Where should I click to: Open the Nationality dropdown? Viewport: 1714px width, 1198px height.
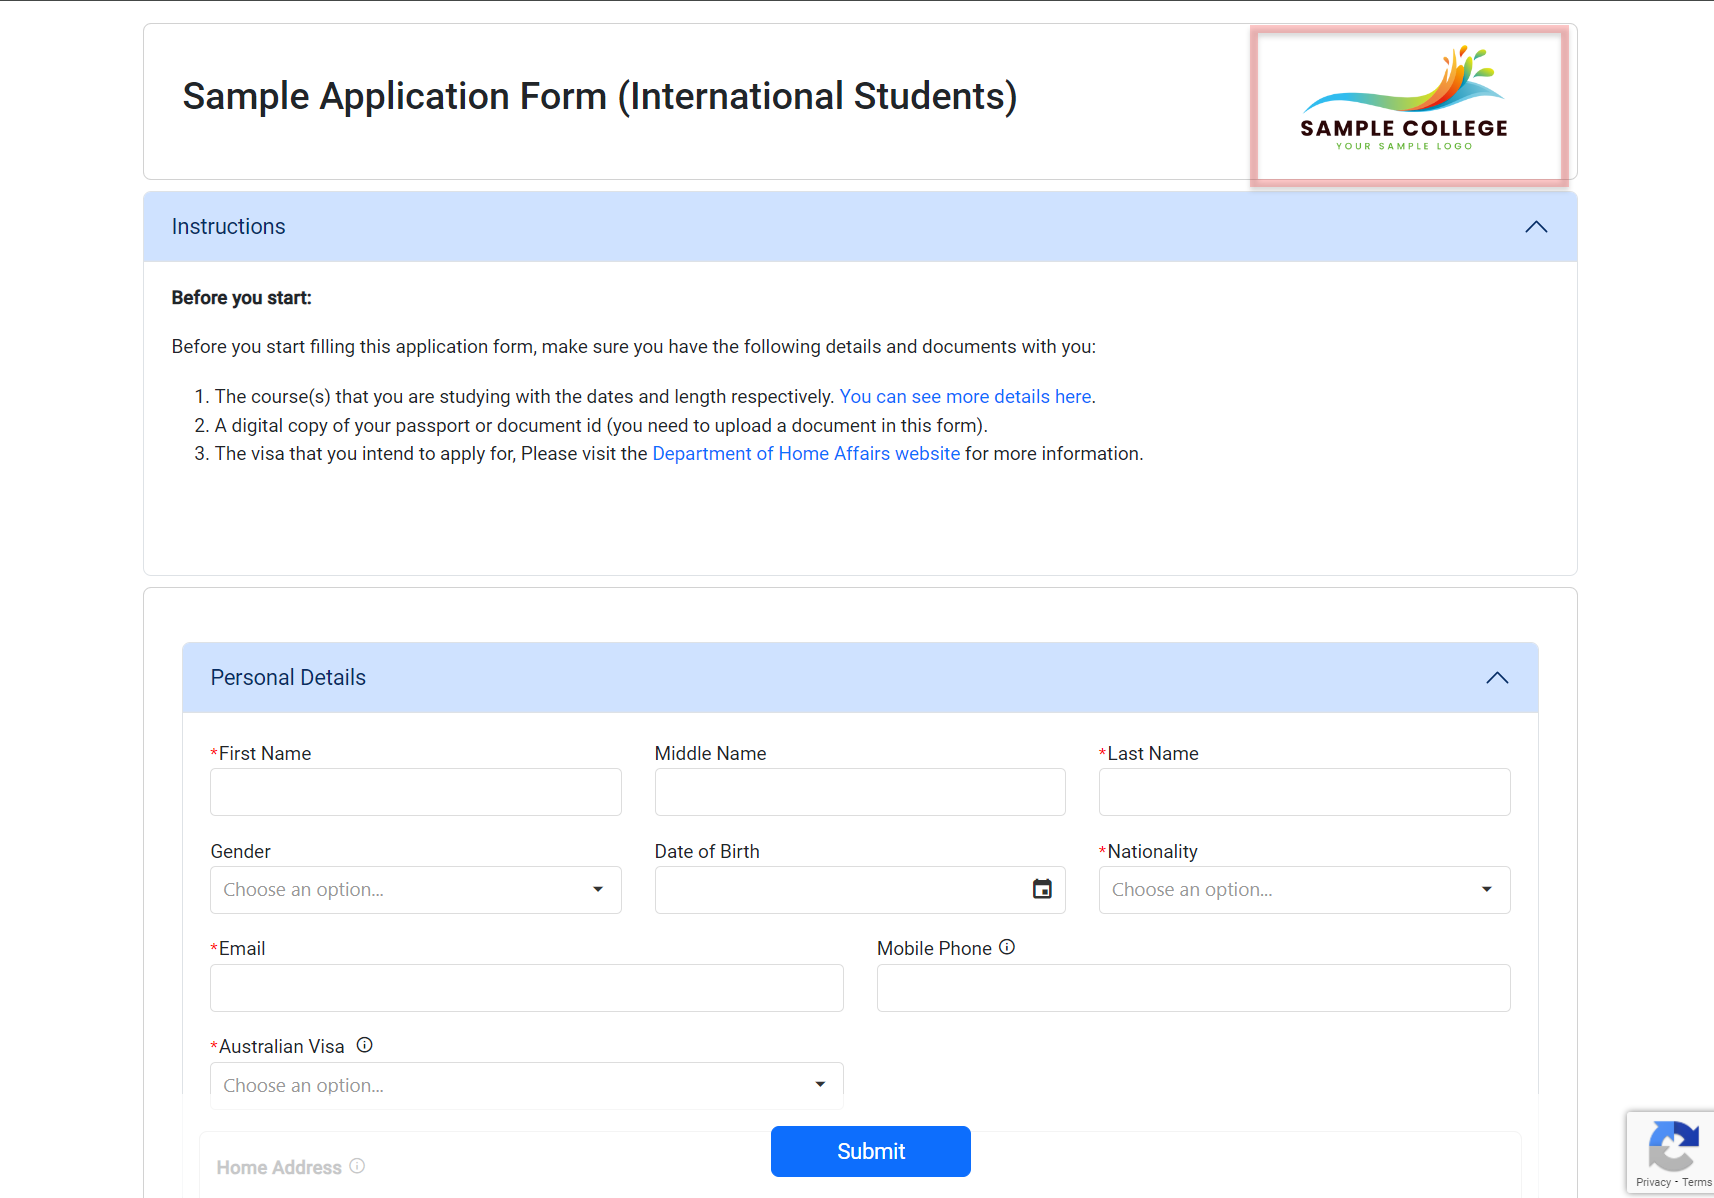[1303, 890]
